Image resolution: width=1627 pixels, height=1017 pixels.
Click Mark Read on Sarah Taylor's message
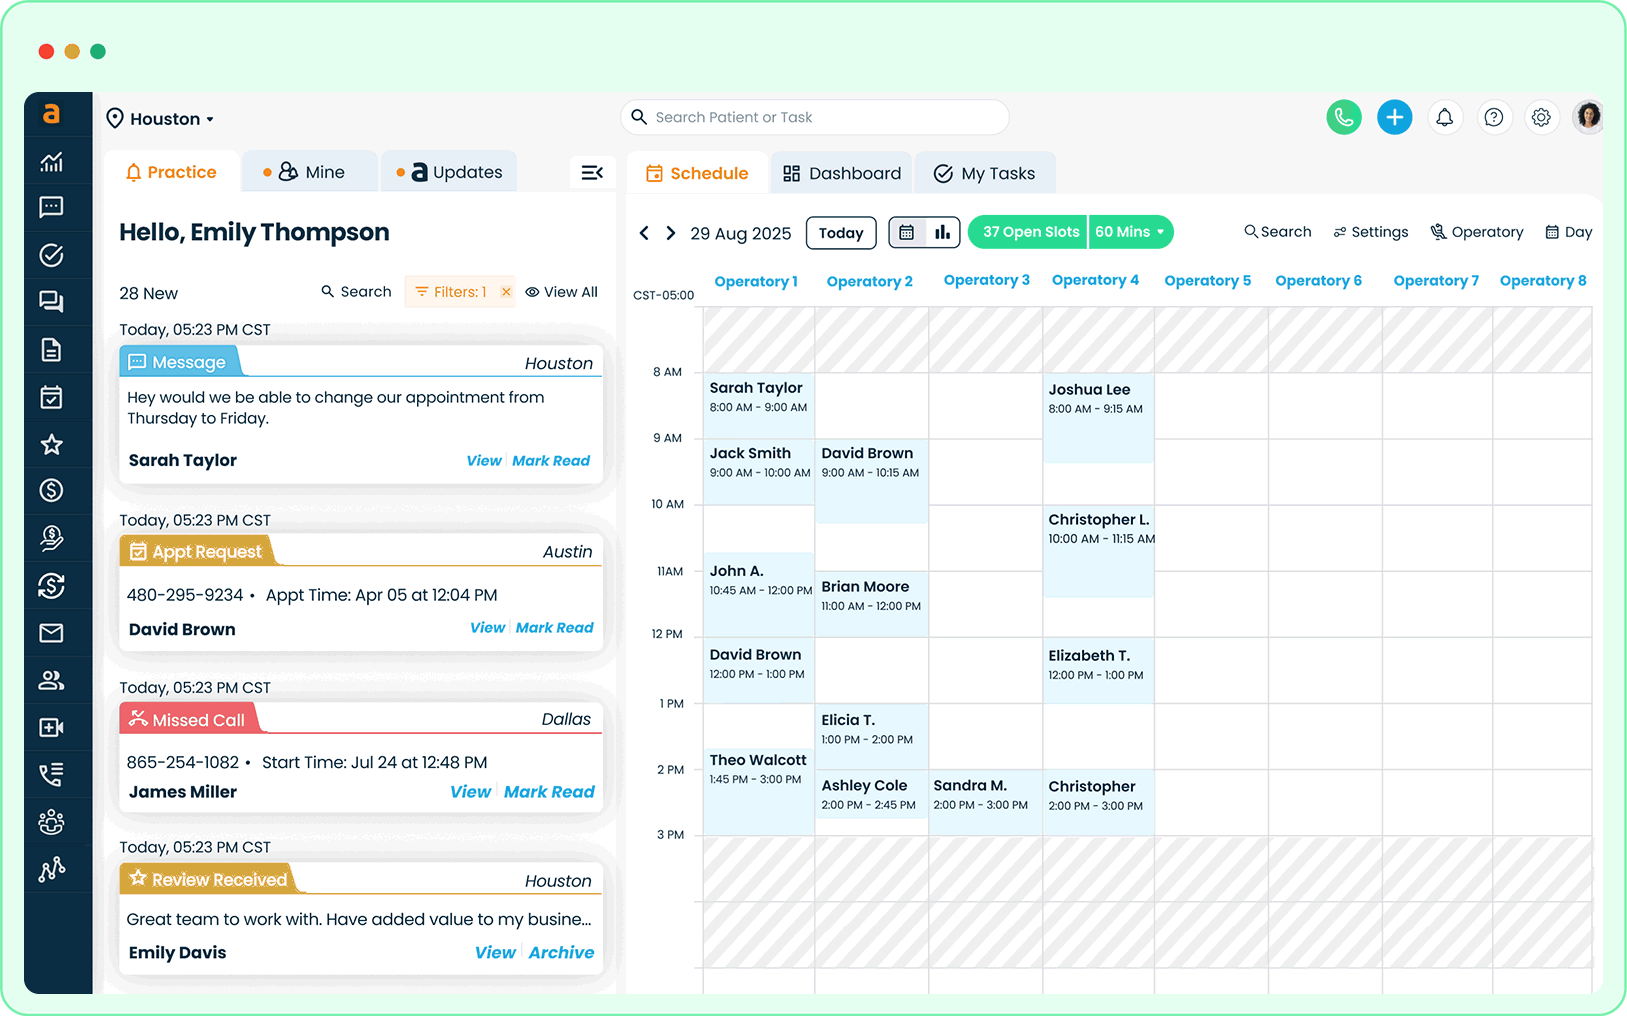551,461
